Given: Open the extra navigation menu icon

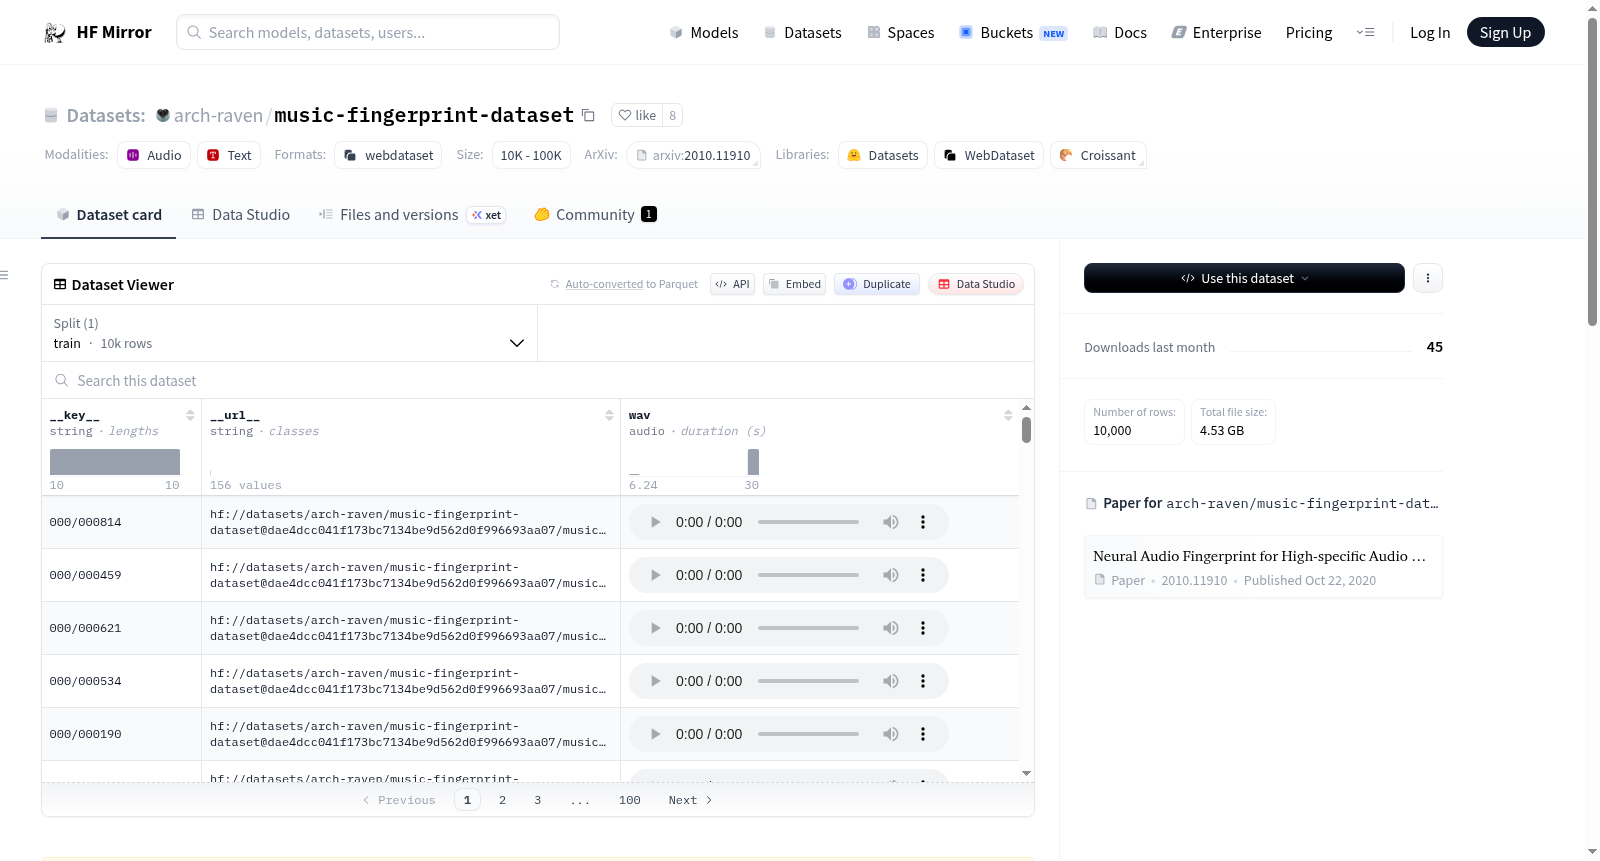Looking at the screenshot, I should 1365,32.
